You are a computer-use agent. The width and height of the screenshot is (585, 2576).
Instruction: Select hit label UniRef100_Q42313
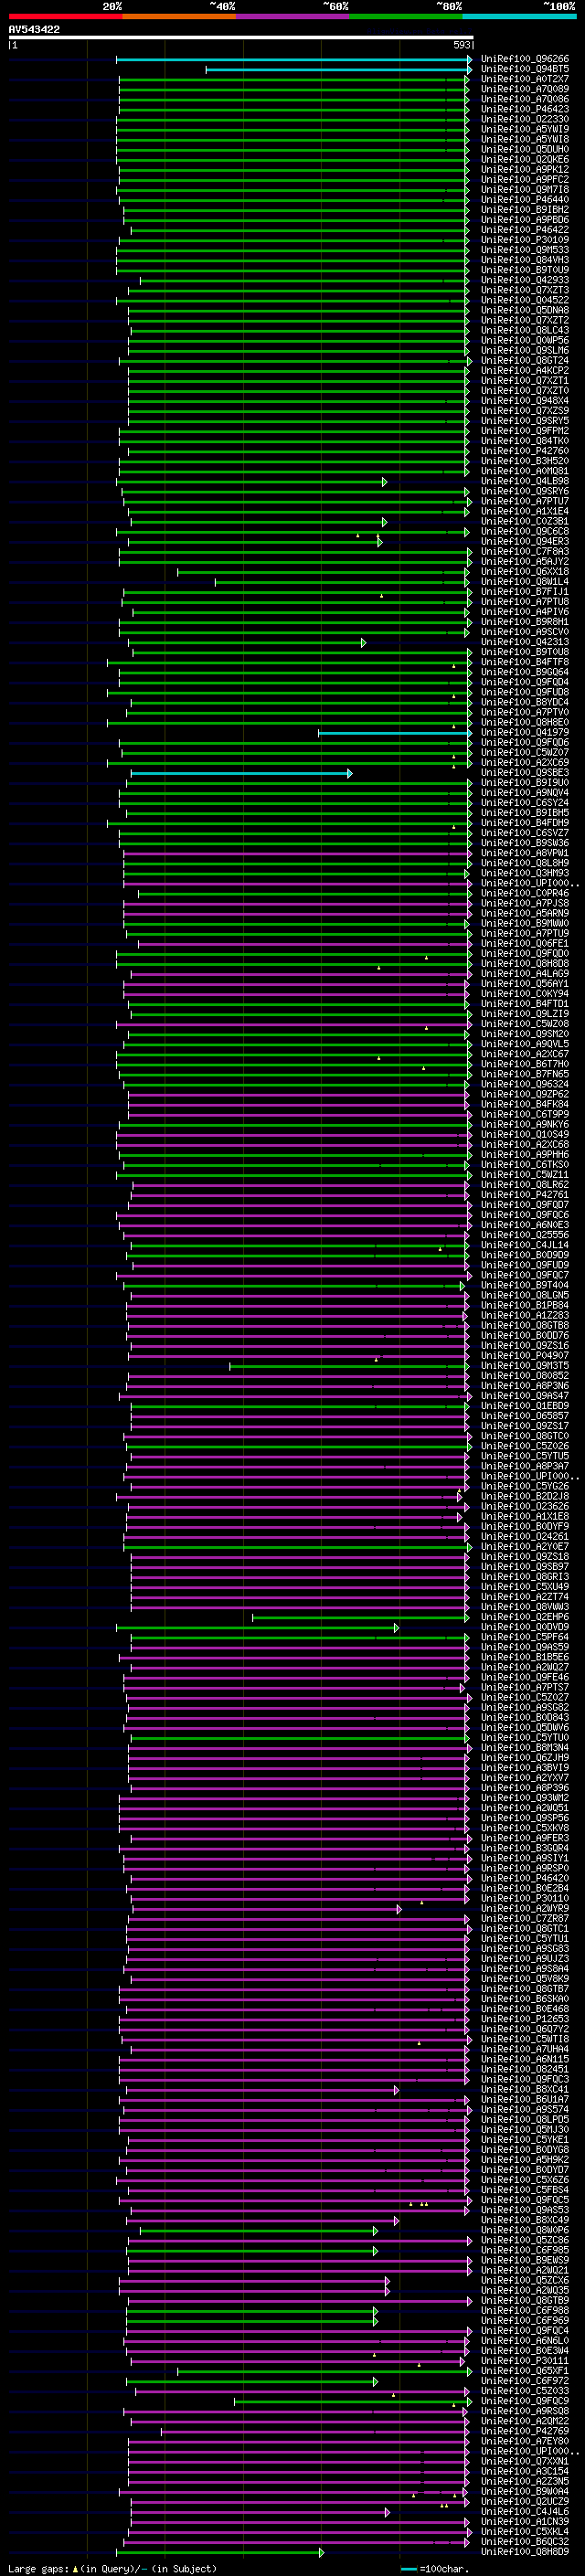tap(524, 642)
